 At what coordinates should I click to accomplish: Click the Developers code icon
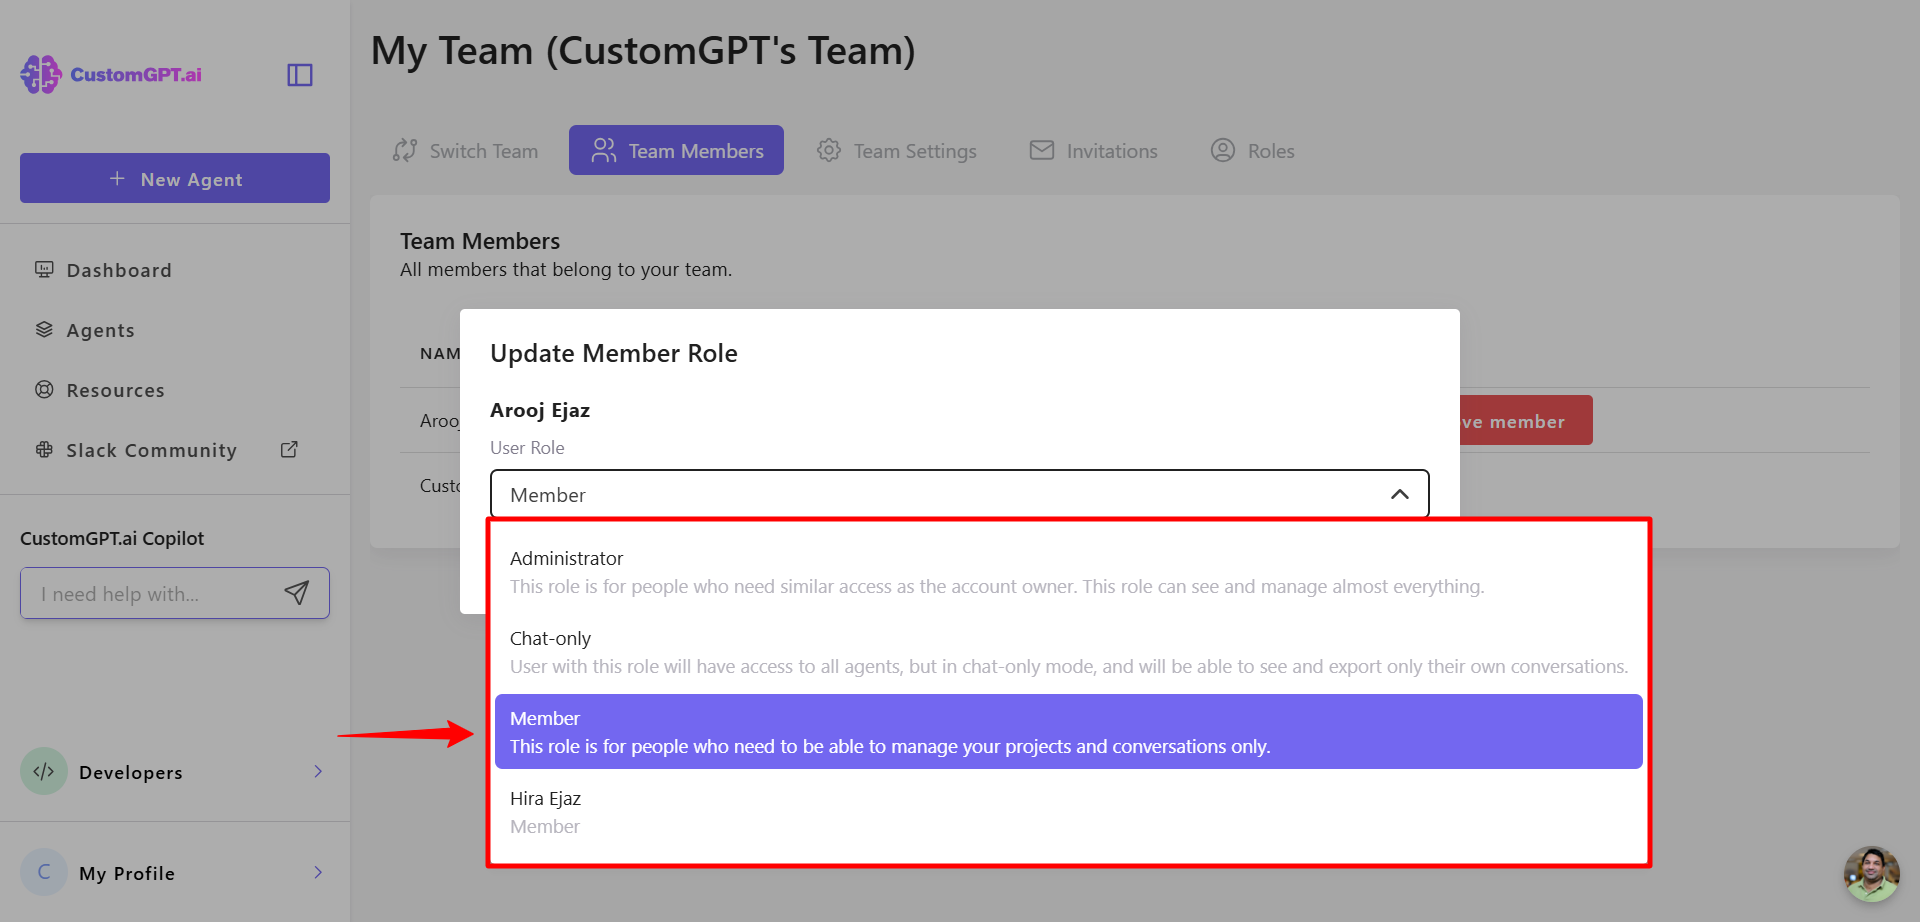click(x=44, y=771)
